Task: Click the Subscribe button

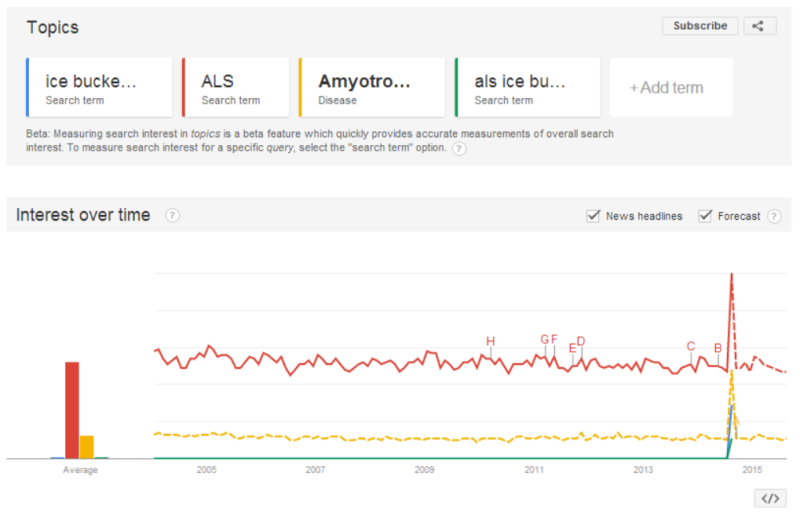Action: pos(700,26)
